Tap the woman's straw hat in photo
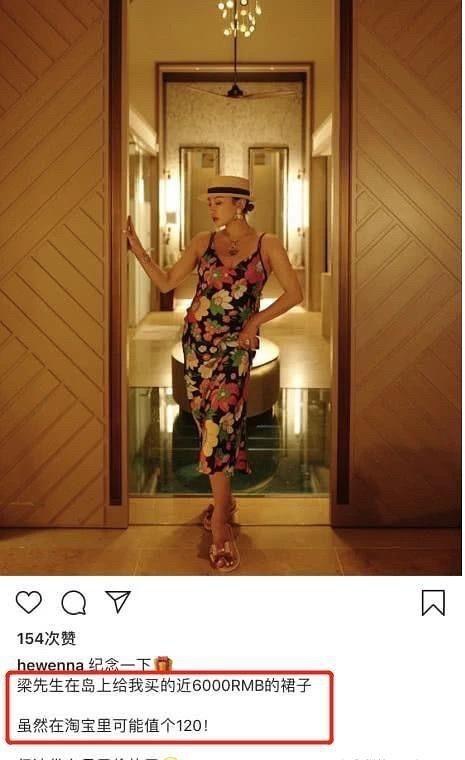This screenshot has width=465, height=760. pyautogui.click(x=226, y=188)
